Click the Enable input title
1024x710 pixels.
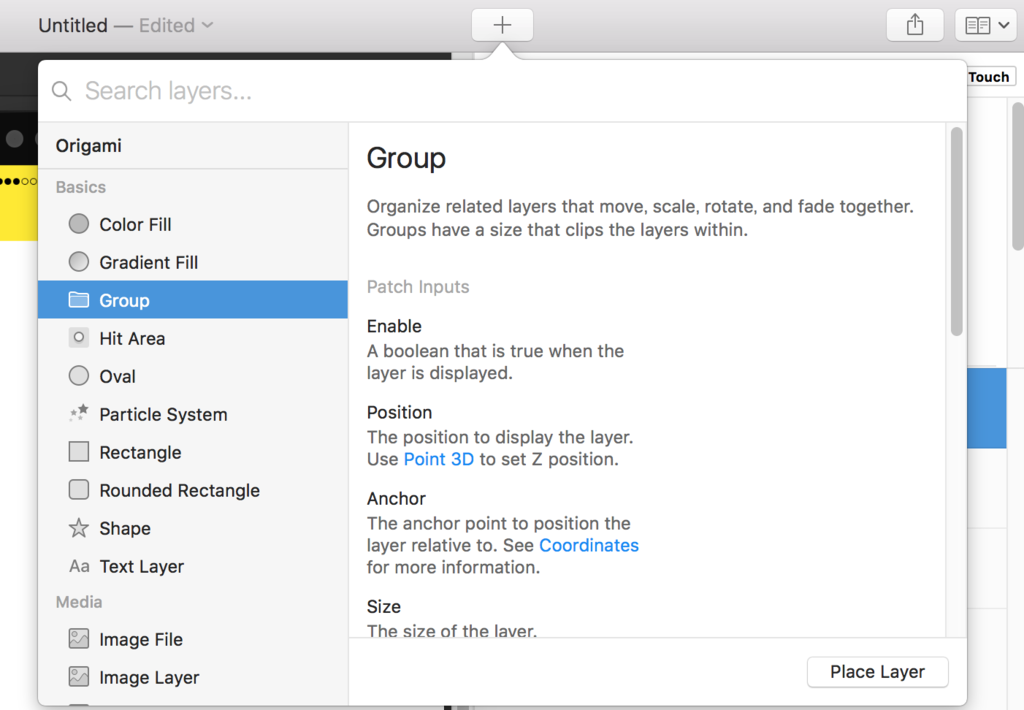point(394,326)
